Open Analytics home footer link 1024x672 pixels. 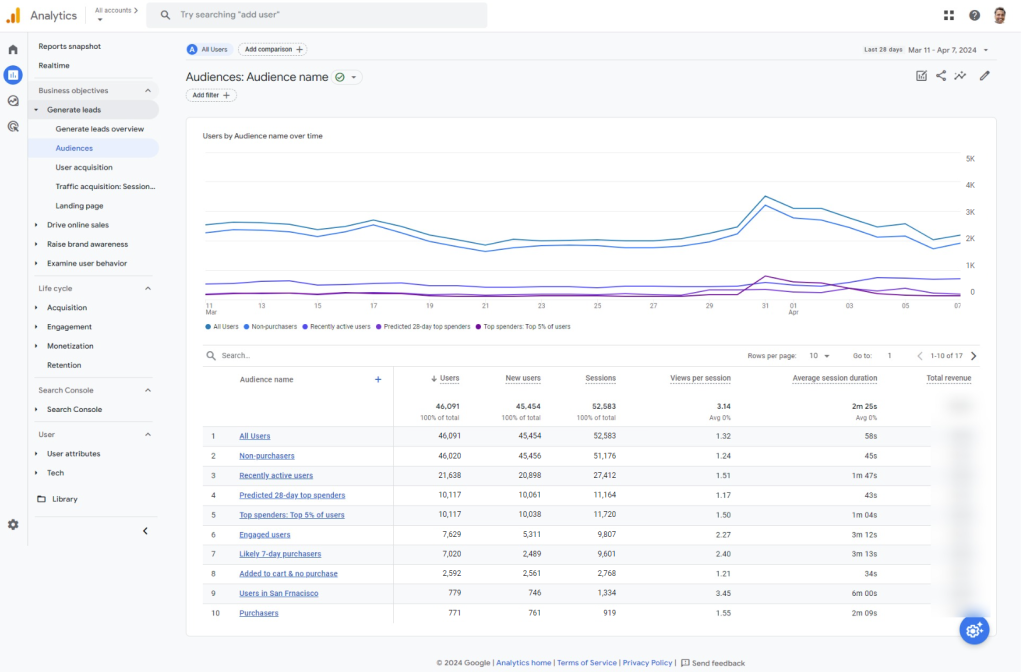pyautogui.click(x=523, y=663)
